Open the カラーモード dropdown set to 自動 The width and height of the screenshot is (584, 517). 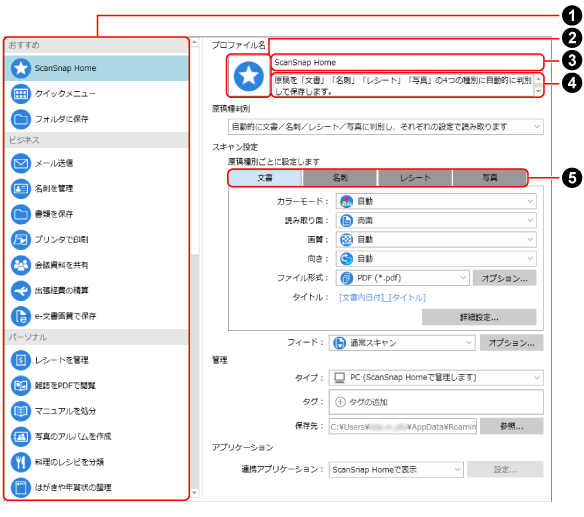436,201
